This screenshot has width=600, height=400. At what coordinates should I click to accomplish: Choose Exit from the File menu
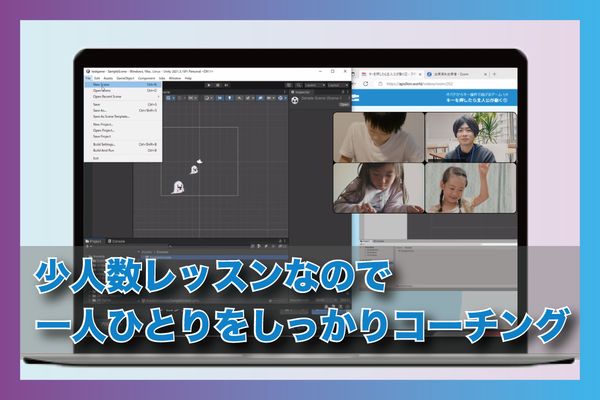[123, 158]
